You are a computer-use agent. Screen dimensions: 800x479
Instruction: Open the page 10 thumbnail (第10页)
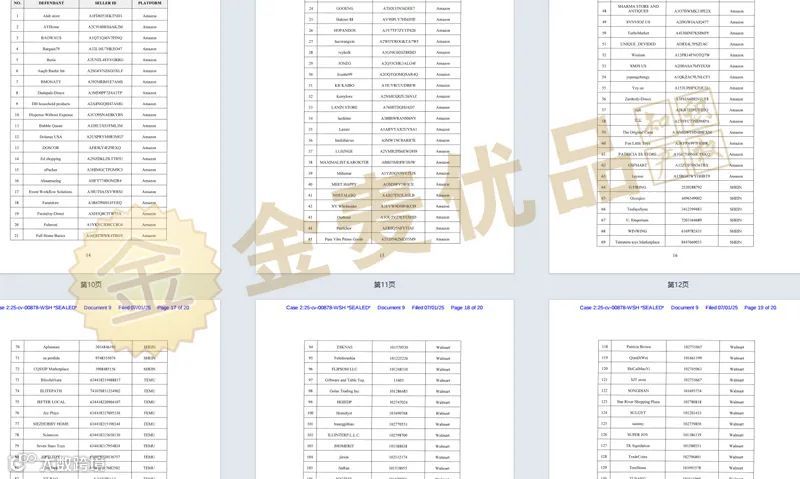[110, 136]
